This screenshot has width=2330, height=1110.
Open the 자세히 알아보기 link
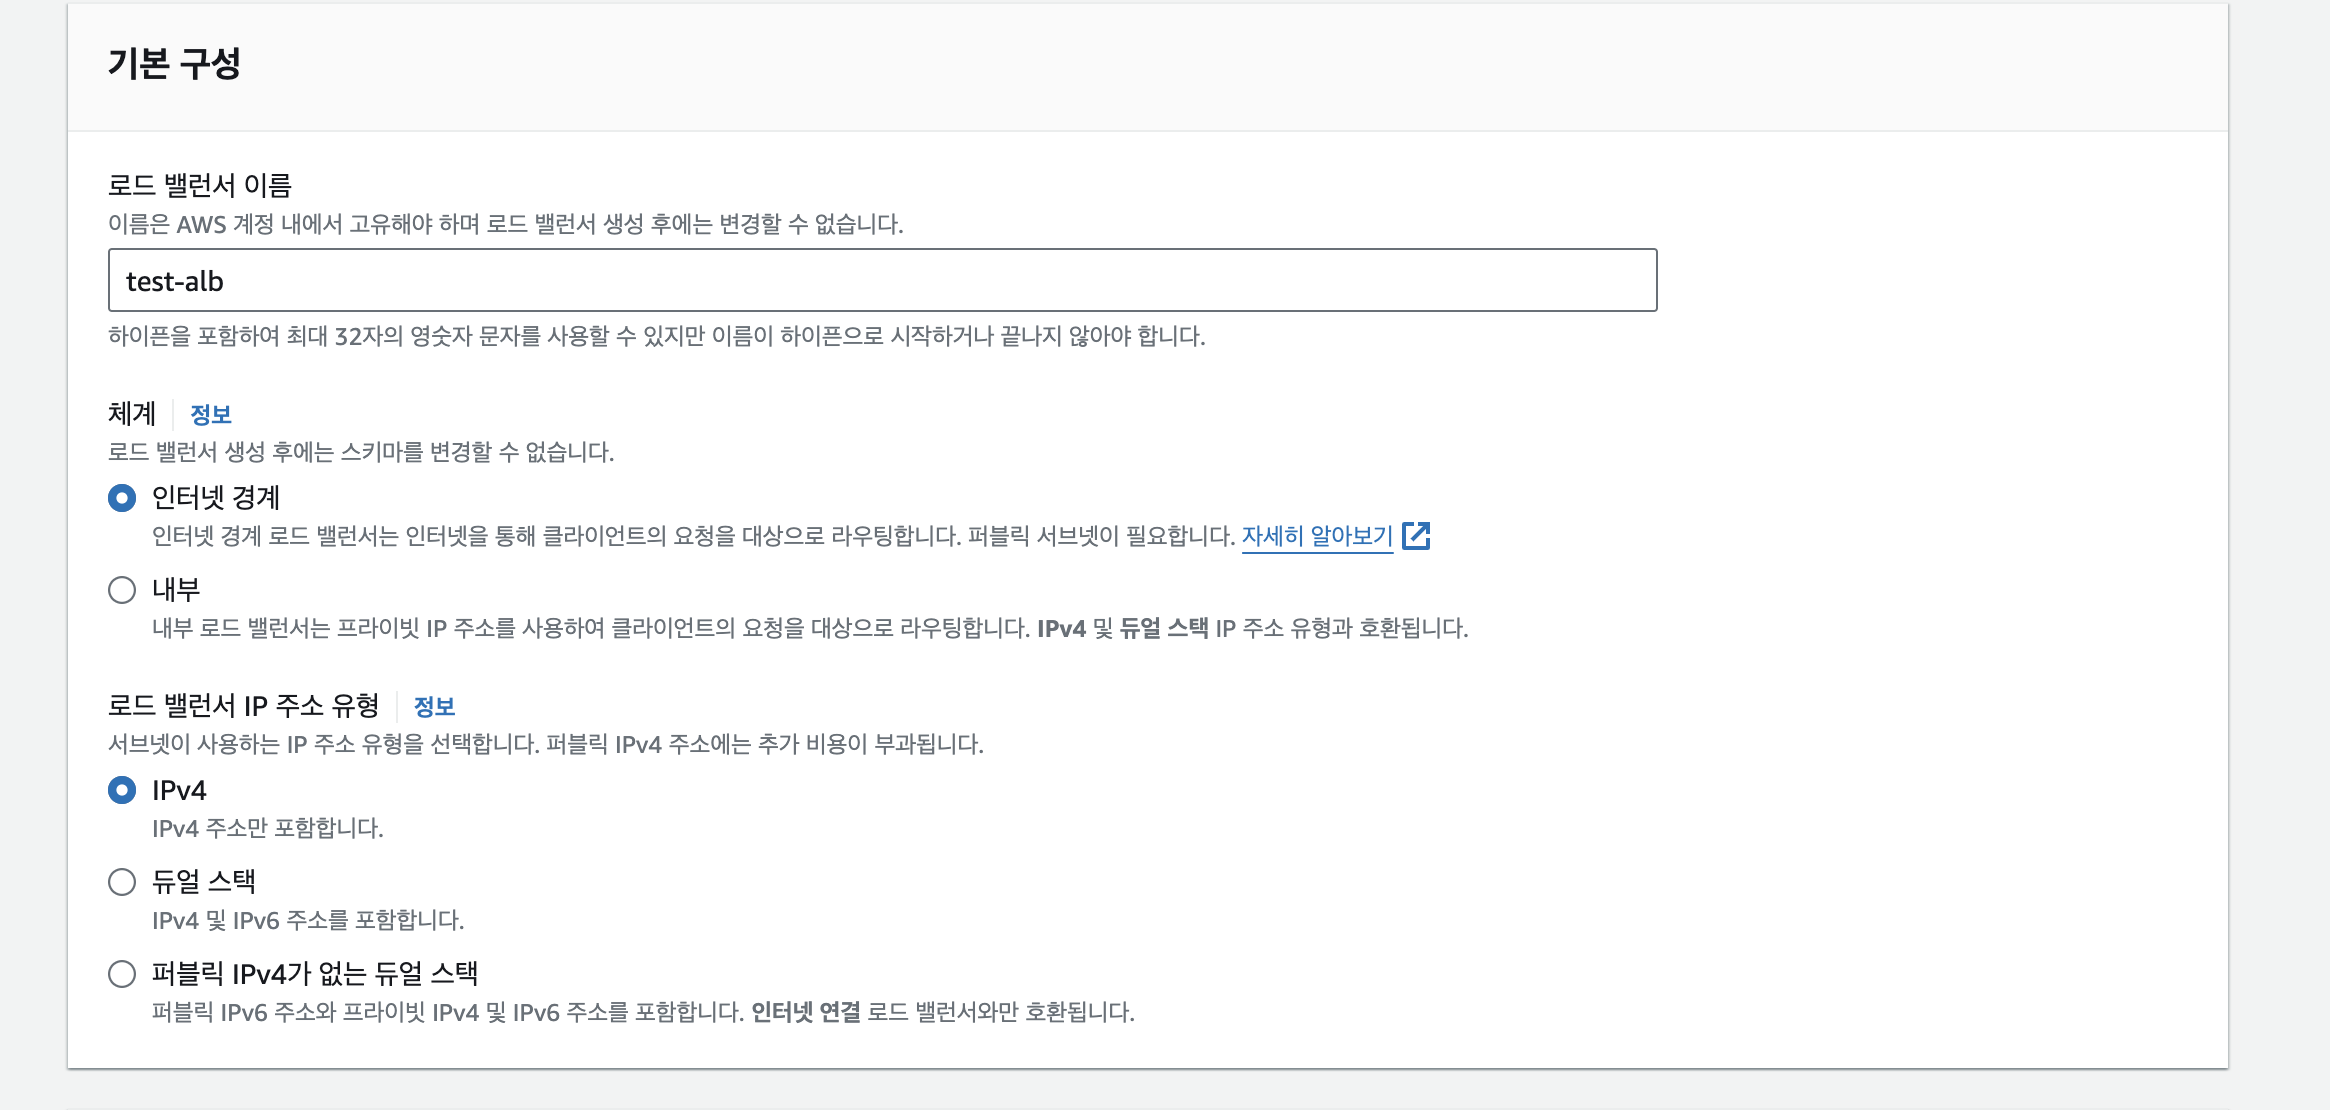(x=1316, y=536)
